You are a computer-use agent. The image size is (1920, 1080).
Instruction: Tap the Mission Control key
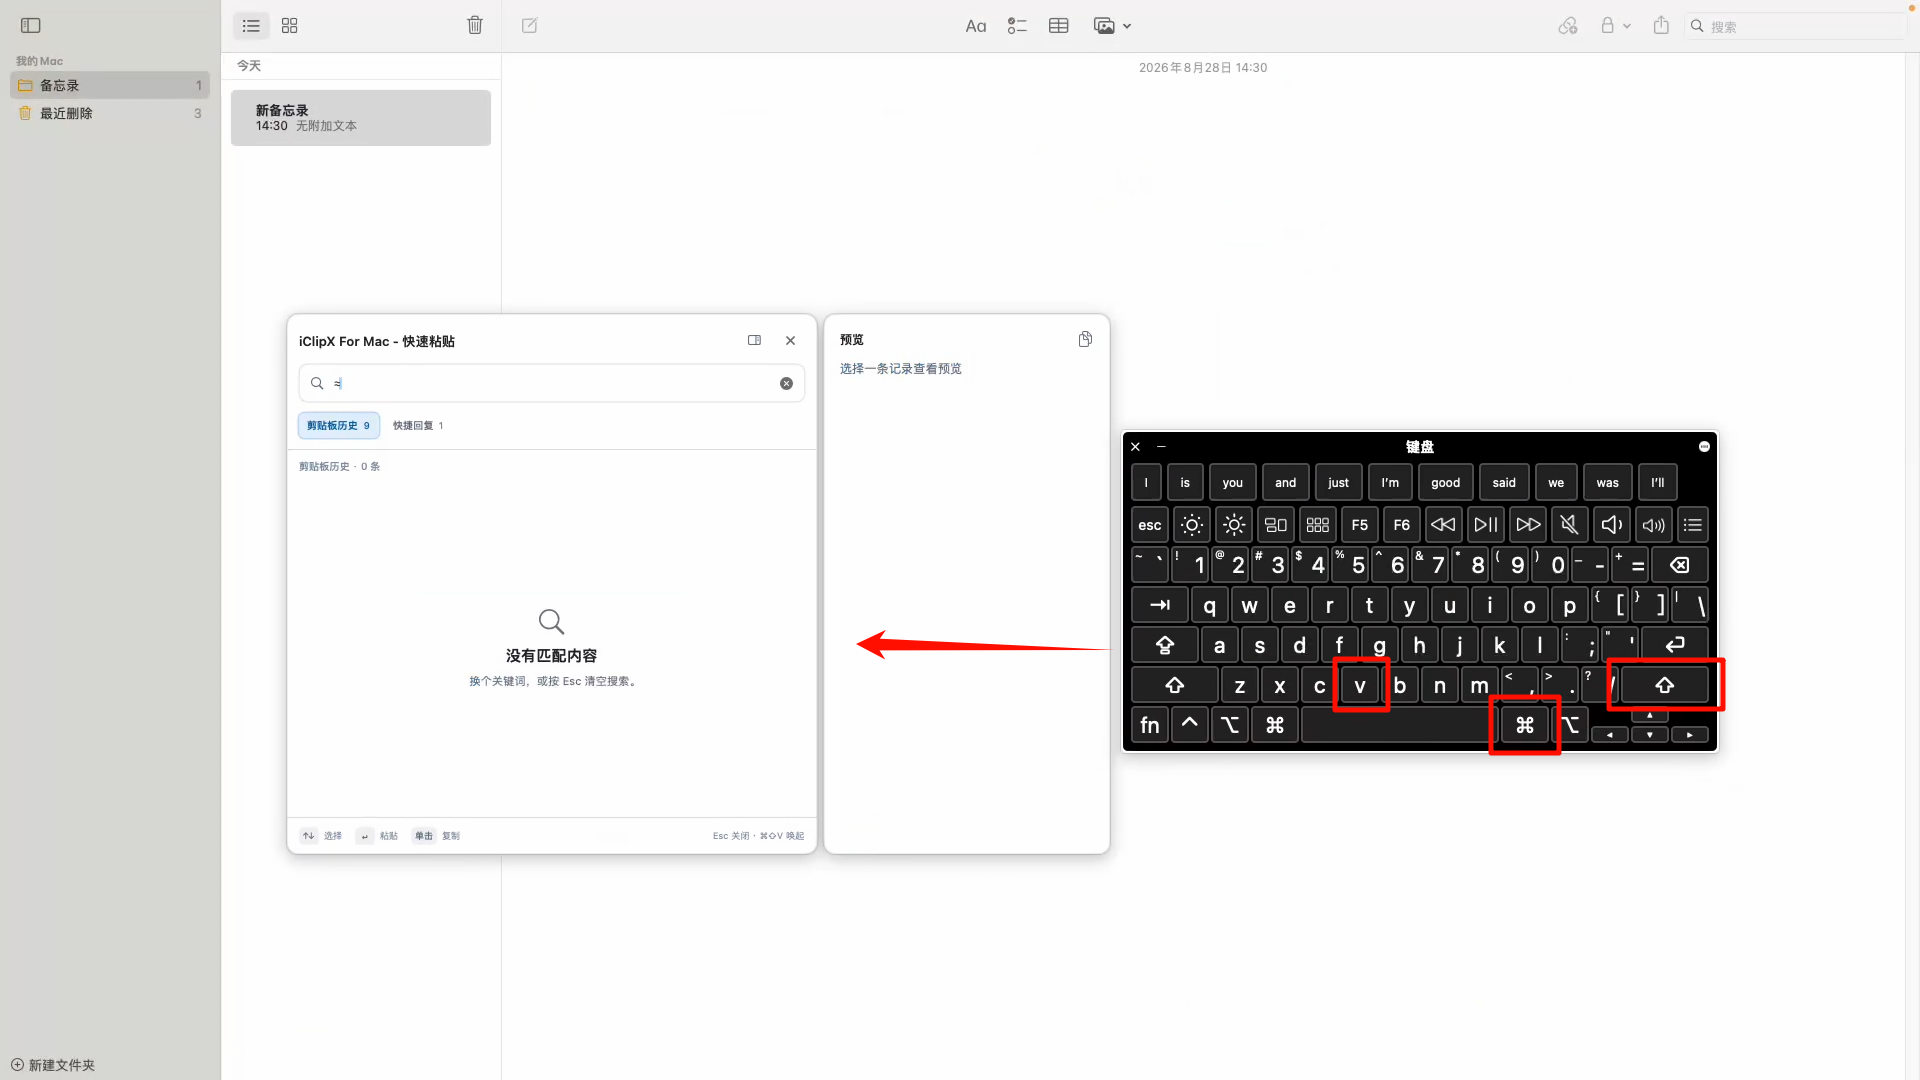coord(1276,525)
